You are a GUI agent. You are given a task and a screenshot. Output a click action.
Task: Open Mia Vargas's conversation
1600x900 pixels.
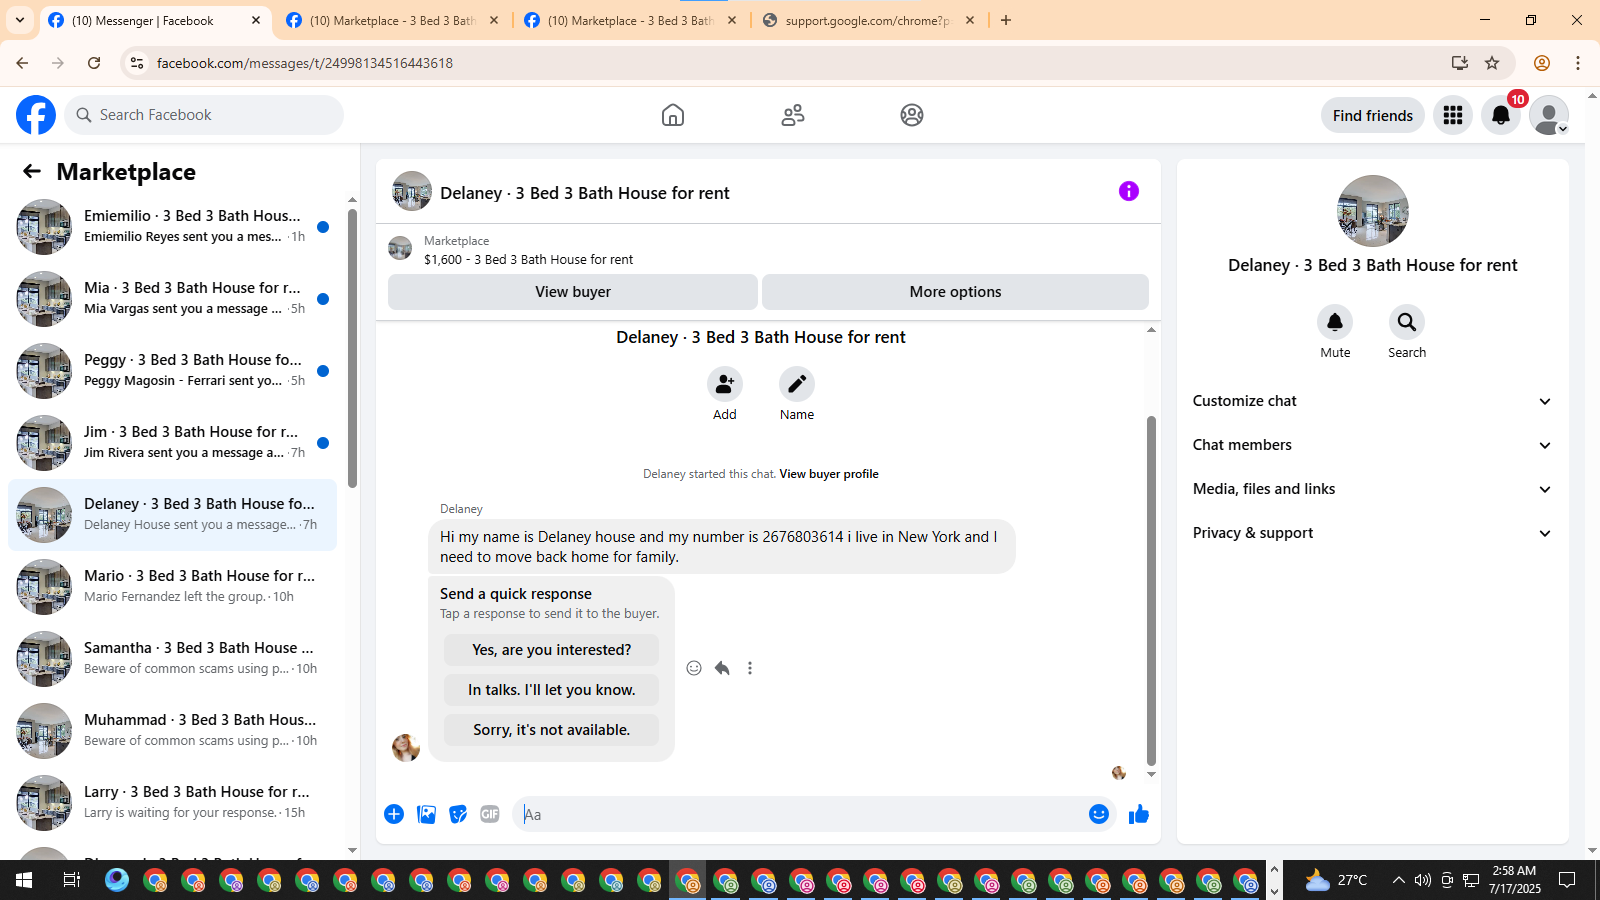(172, 299)
